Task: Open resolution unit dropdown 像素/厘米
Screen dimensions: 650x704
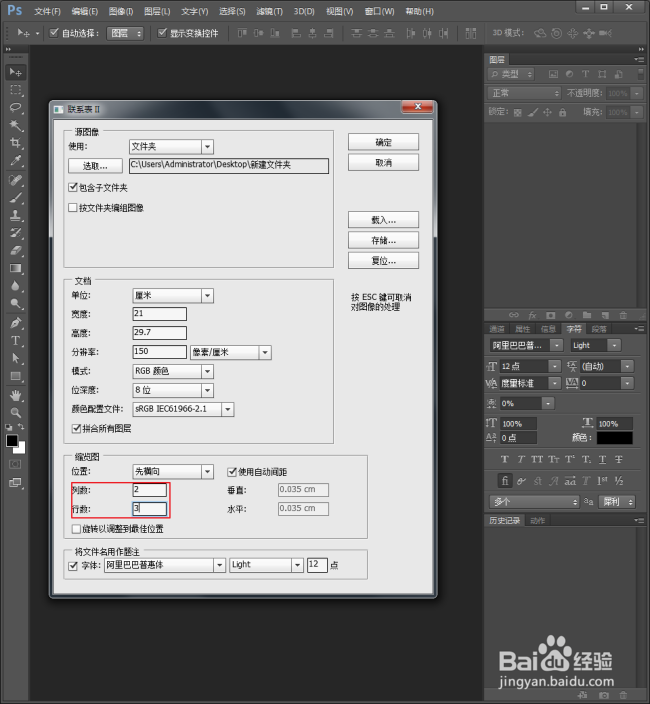Action: (231, 352)
